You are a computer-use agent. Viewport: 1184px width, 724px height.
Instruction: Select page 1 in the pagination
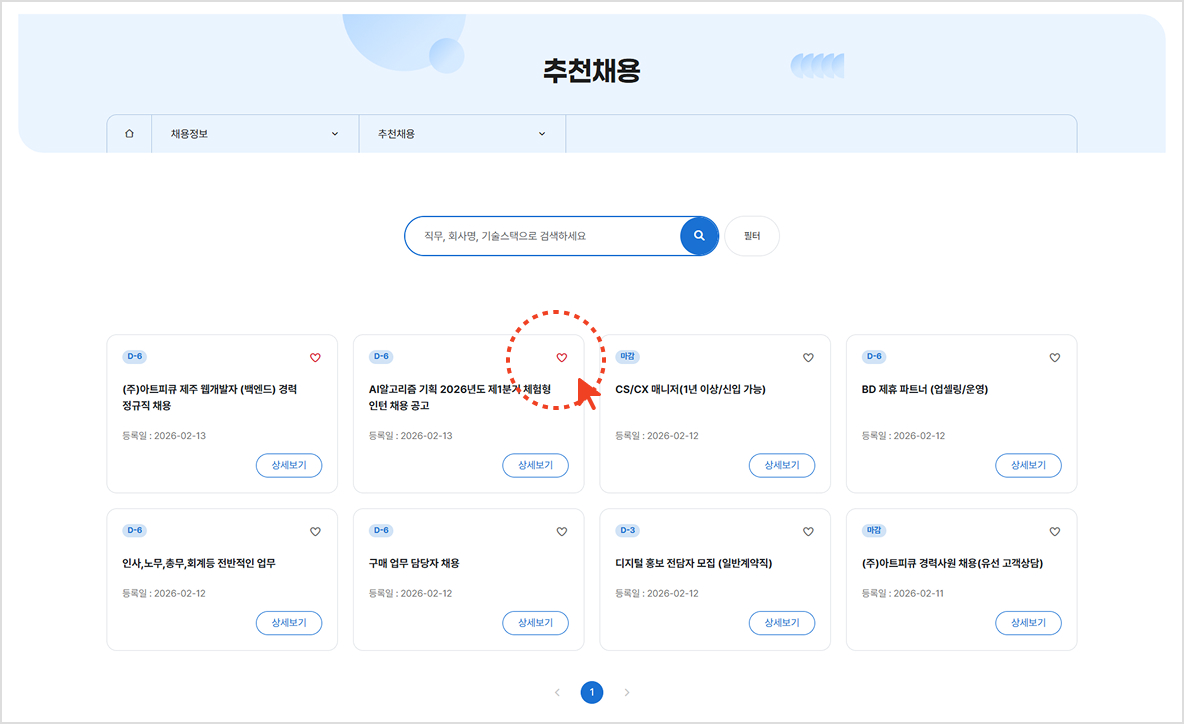tap(591, 692)
